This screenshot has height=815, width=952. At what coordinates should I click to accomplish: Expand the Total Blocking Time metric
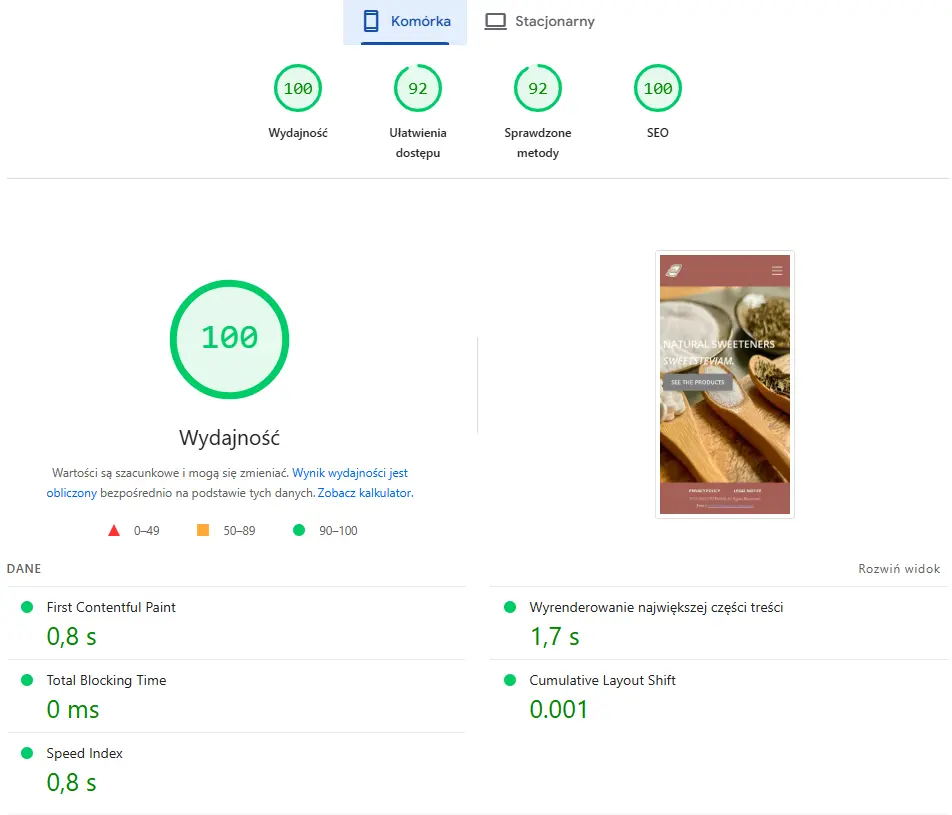(x=106, y=680)
